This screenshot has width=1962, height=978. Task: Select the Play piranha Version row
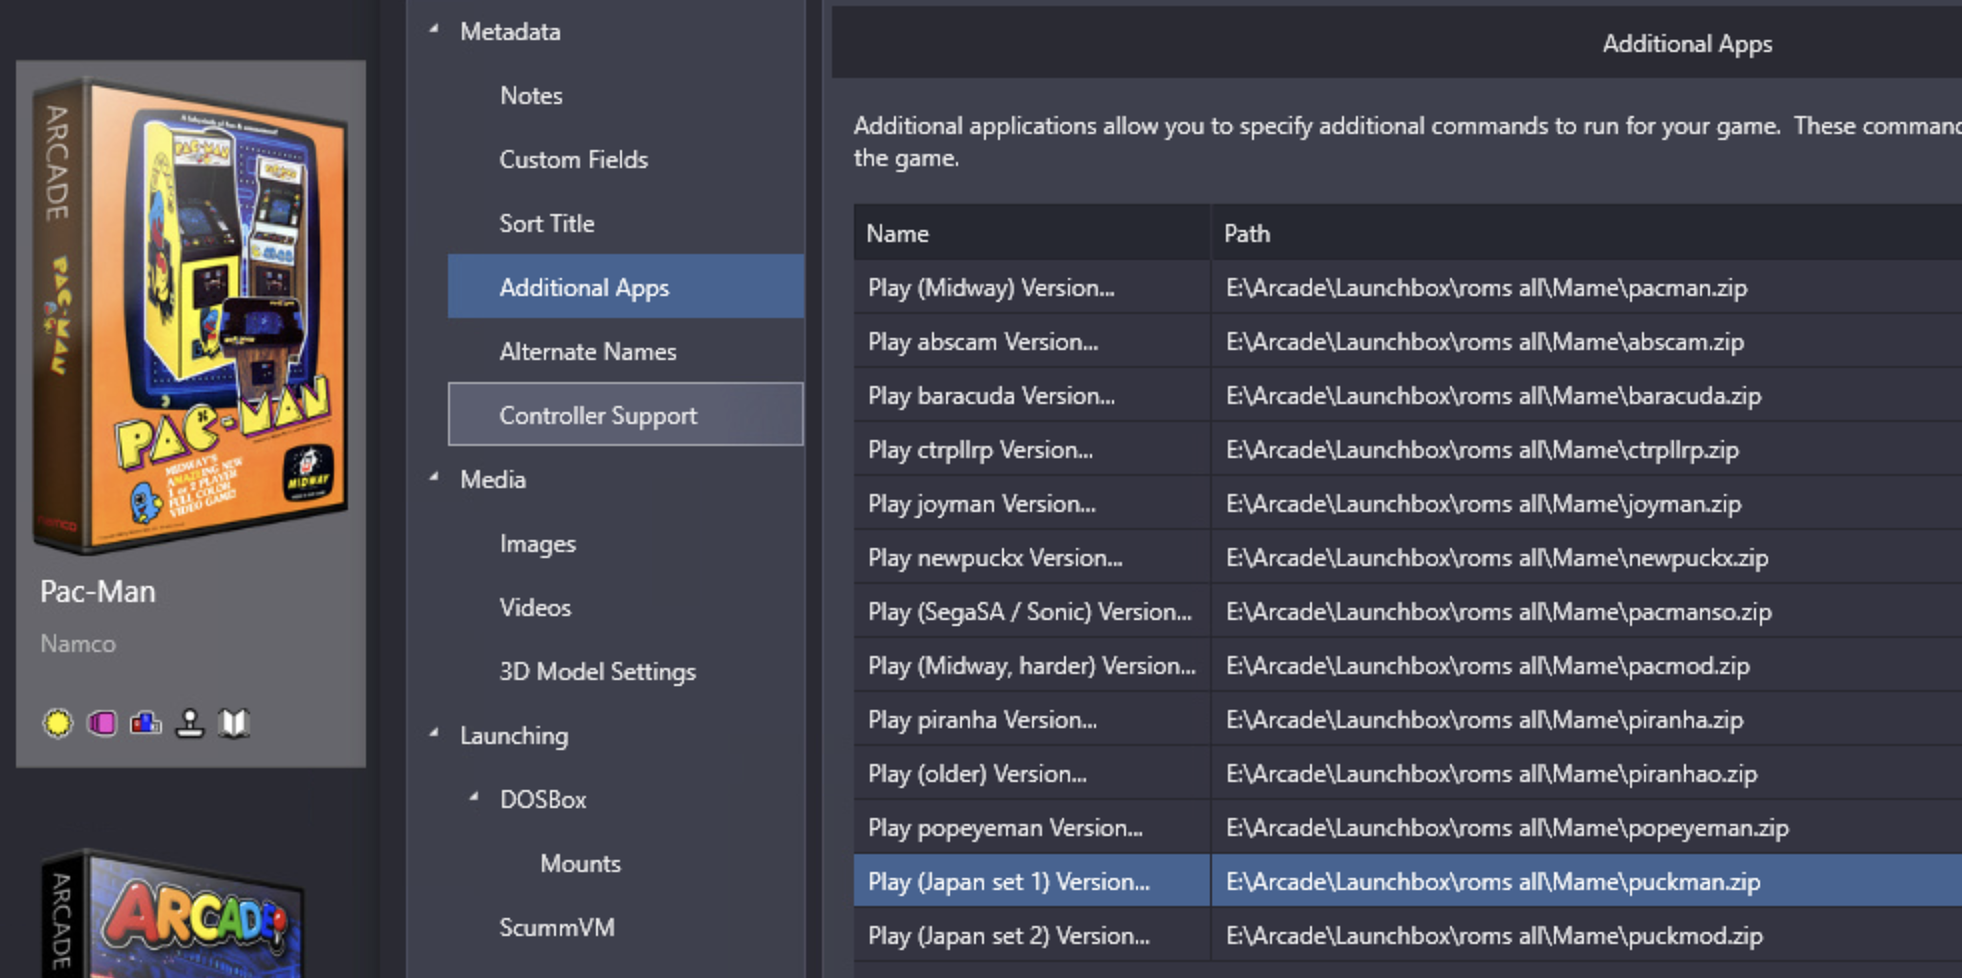click(x=1408, y=720)
